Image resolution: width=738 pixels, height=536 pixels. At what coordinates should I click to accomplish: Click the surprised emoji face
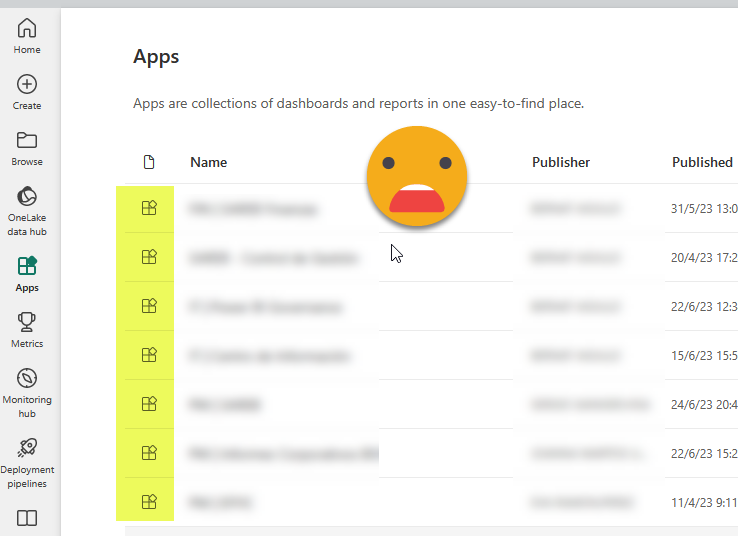(417, 175)
